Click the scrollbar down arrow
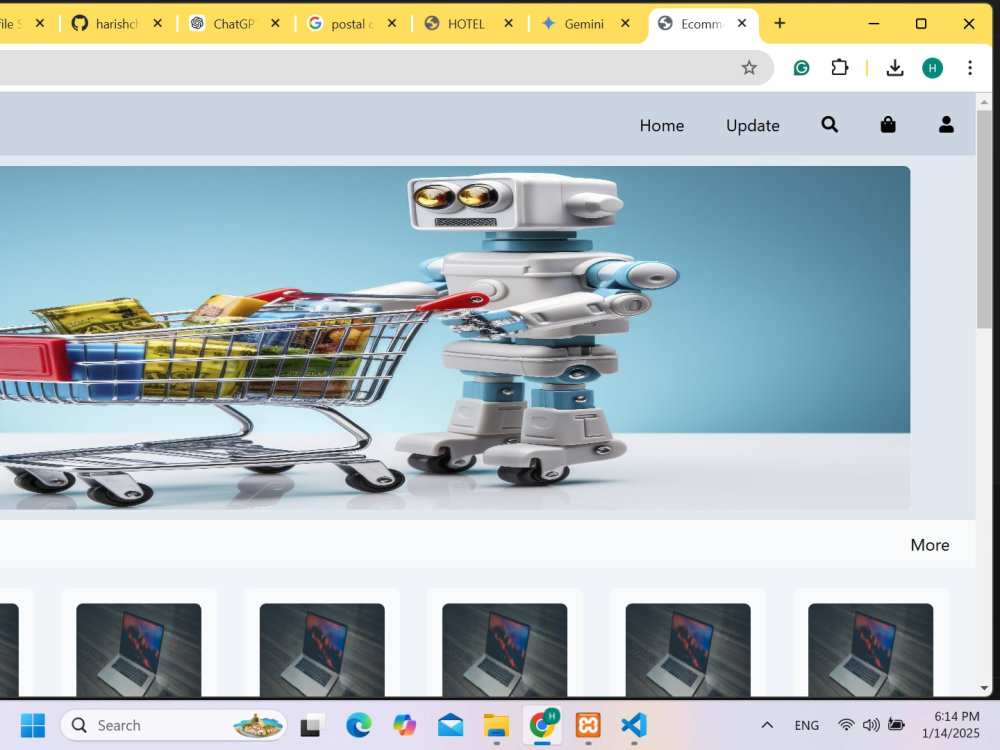The height and width of the screenshot is (750, 1000). tap(983, 689)
